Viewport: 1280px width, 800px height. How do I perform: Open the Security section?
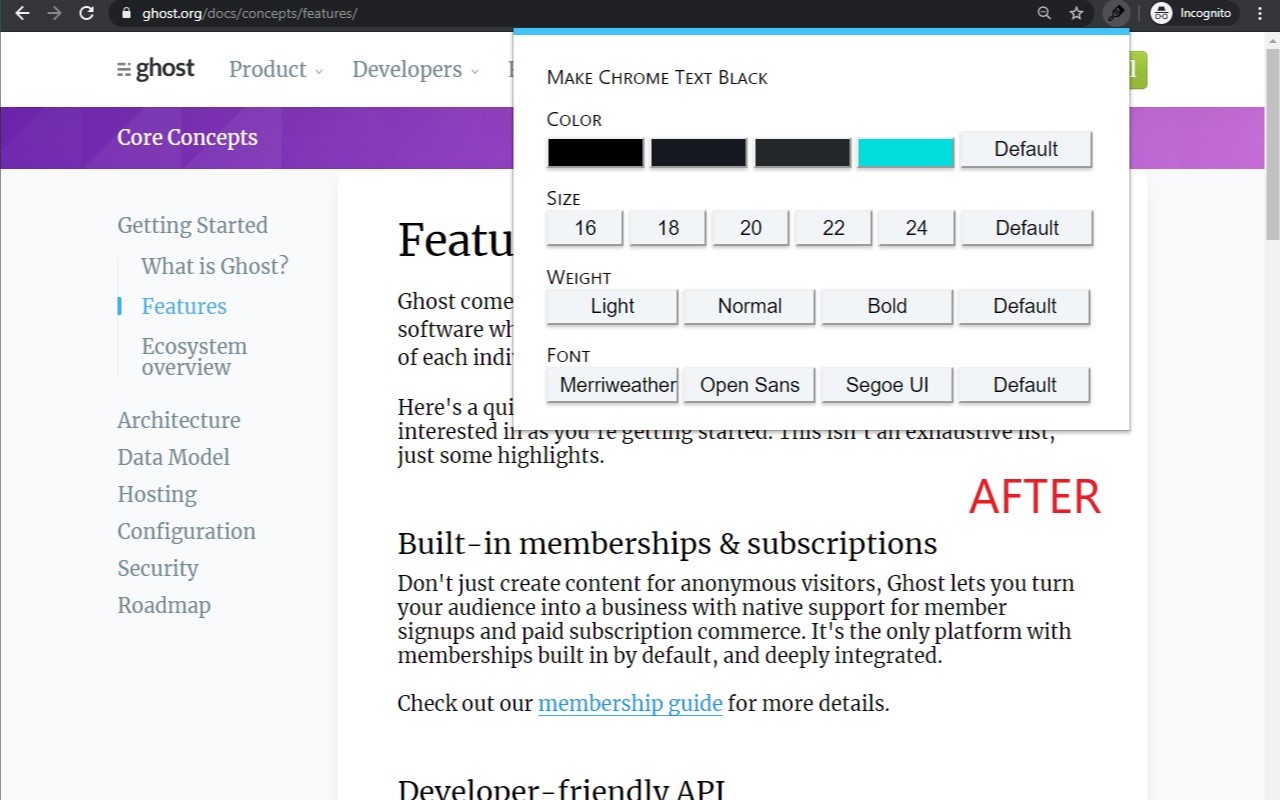point(158,568)
